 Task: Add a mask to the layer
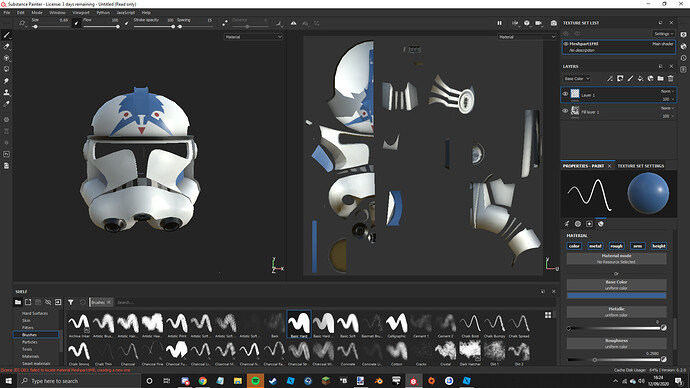tap(620, 78)
